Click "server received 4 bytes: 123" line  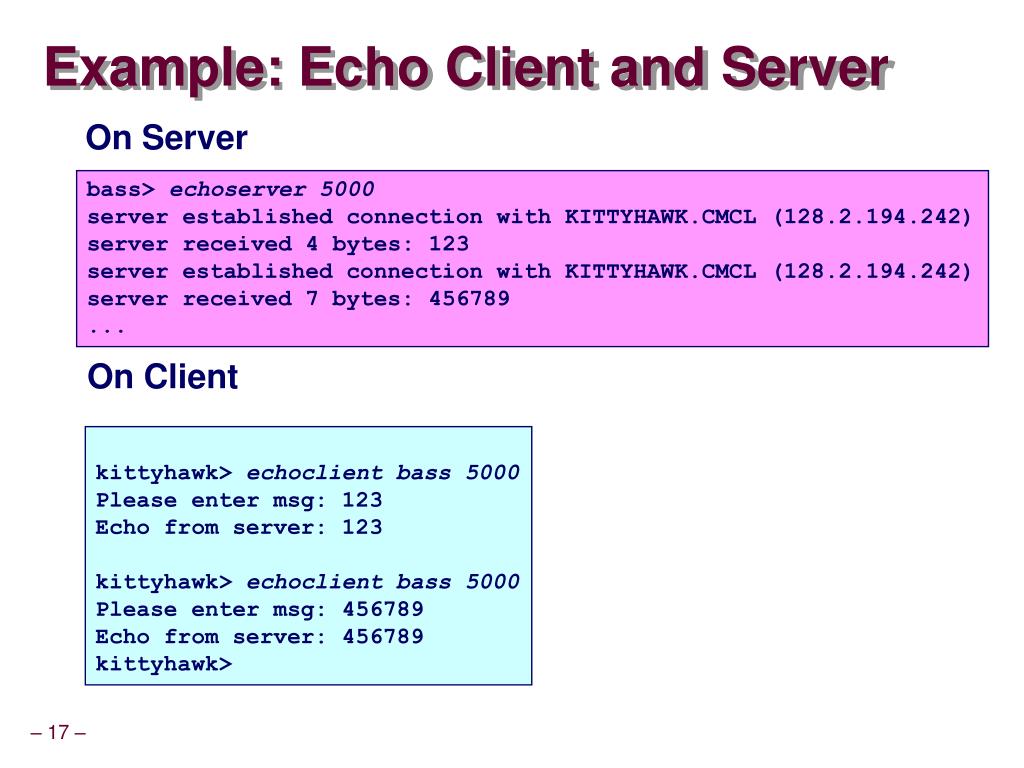point(278,244)
